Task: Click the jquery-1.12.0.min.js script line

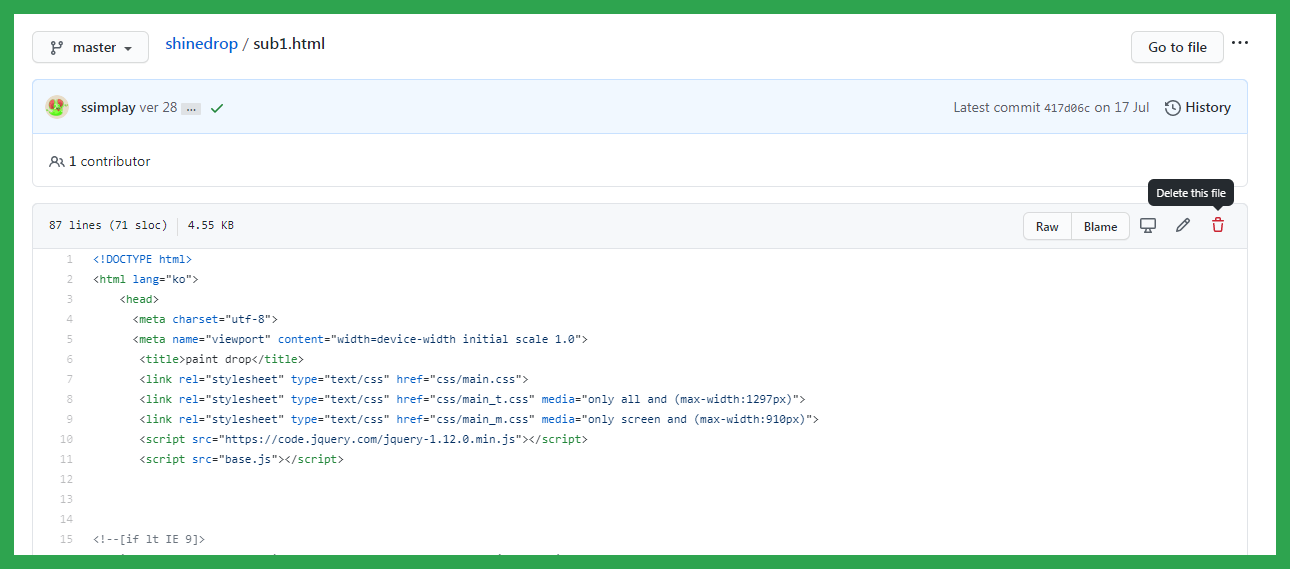Action: click(363, 439)
